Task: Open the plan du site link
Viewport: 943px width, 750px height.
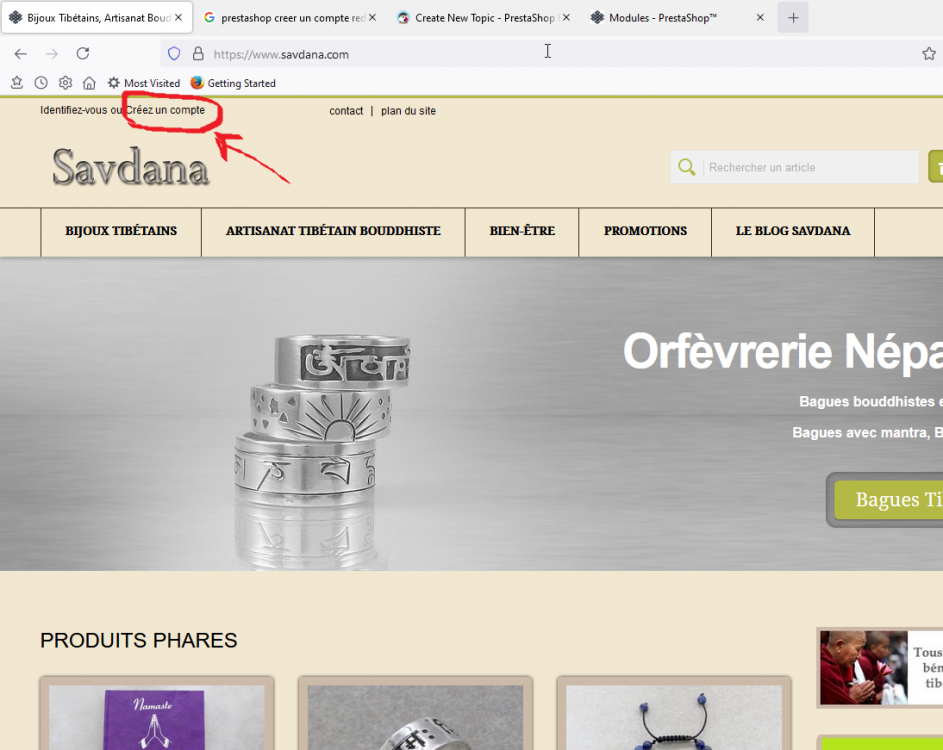Action: 408,111
